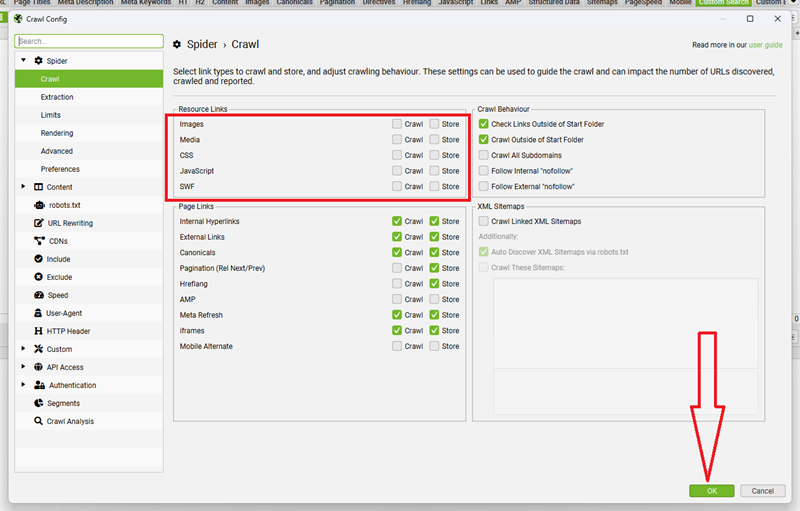
Task: Open the user guide link
Action: click(765, 45)
